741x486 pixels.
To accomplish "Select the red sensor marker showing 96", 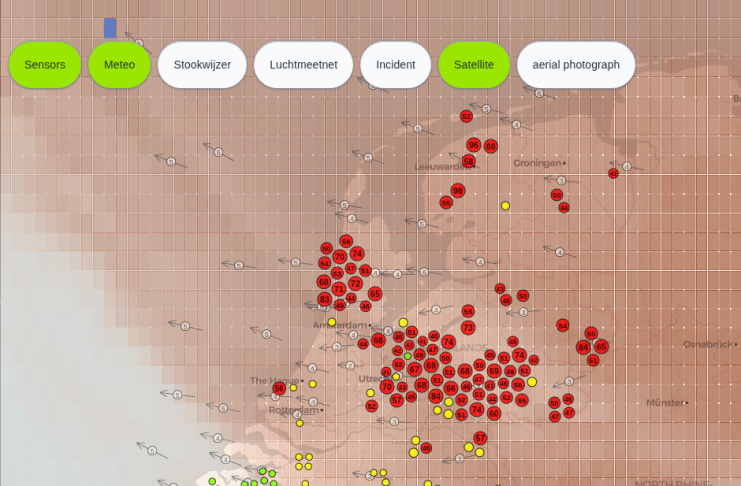I will (474, 145).
